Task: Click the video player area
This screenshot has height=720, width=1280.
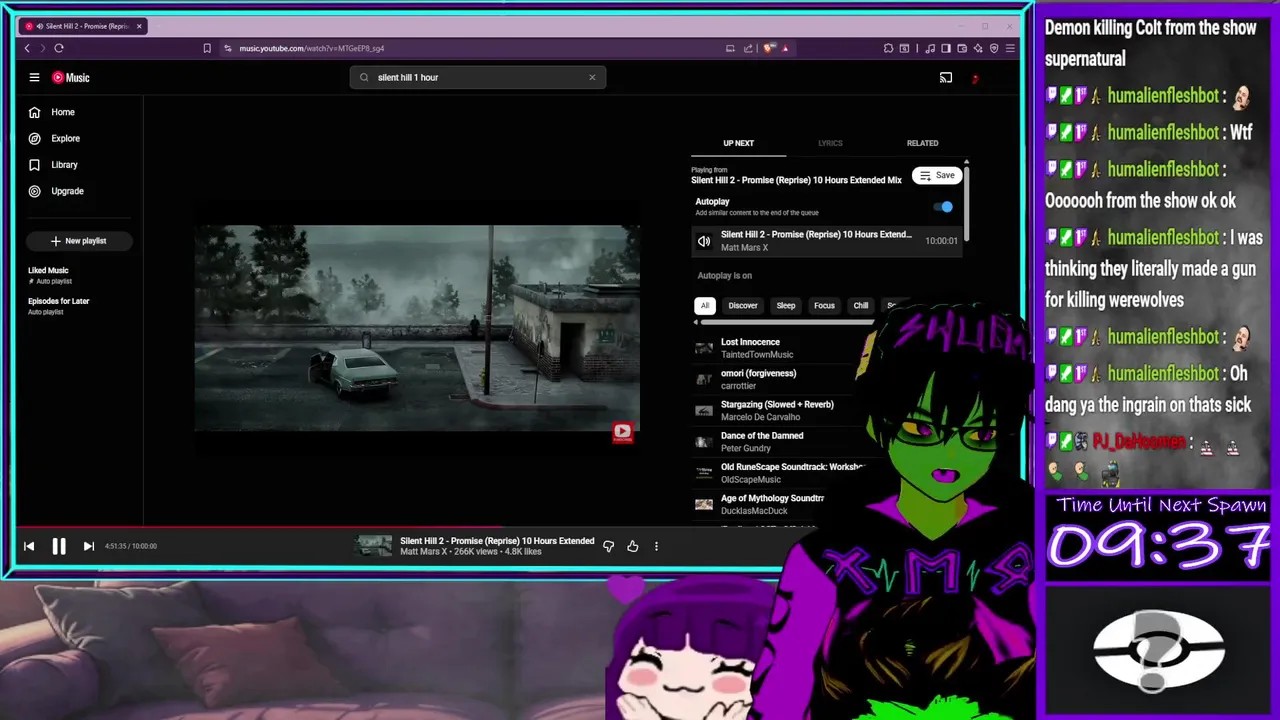Action: 417,328
